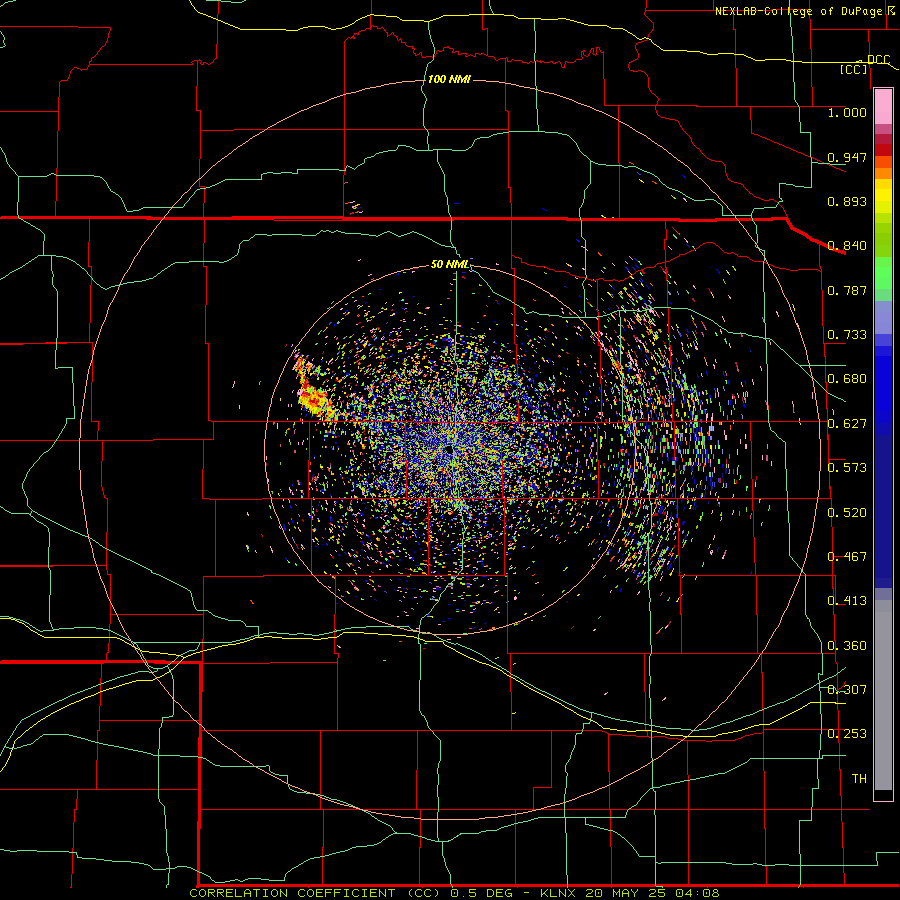Viewport: 900px width, 900px height.
Task: Select the 0.467 scale value
Action: pyautogui.click(x=847, y=557)
